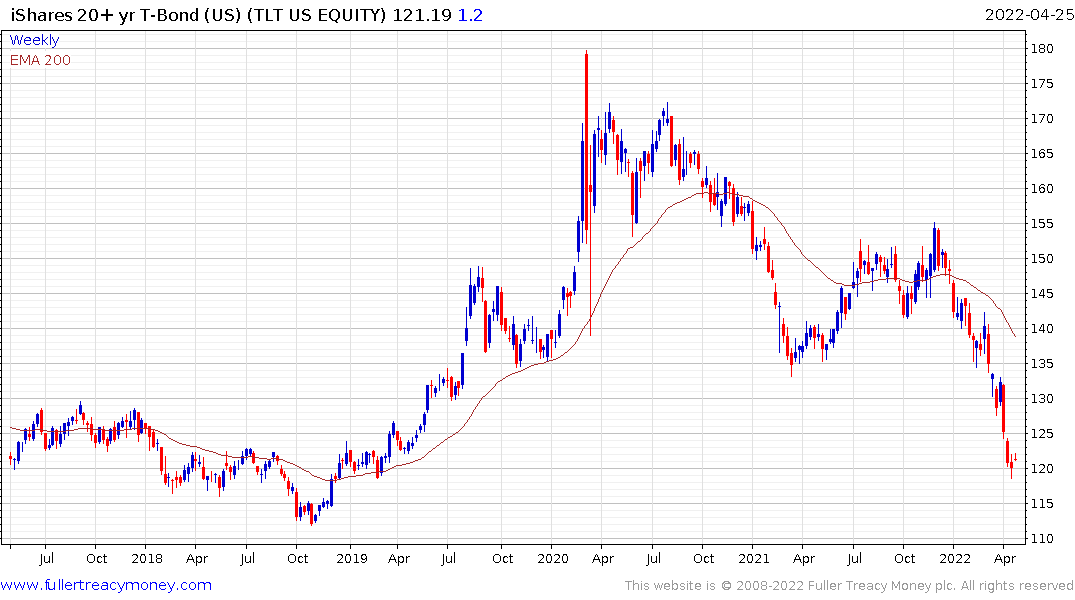The width and height of the screenshot is (1075, 600).
Task: Click the 145 price axis label
Action: pos(1042,293)
